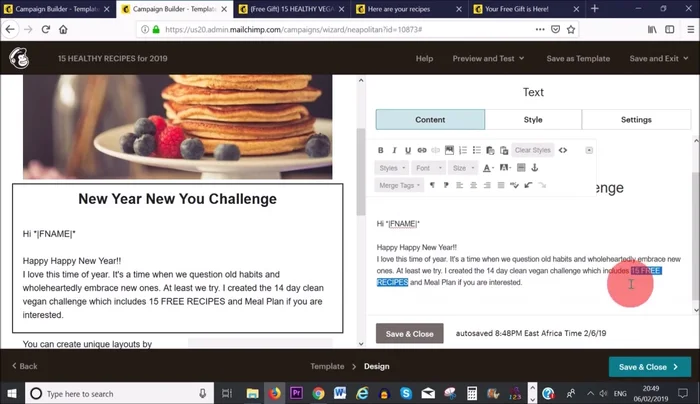
Task: Switch to the Style tab
Action: (533, 120)
